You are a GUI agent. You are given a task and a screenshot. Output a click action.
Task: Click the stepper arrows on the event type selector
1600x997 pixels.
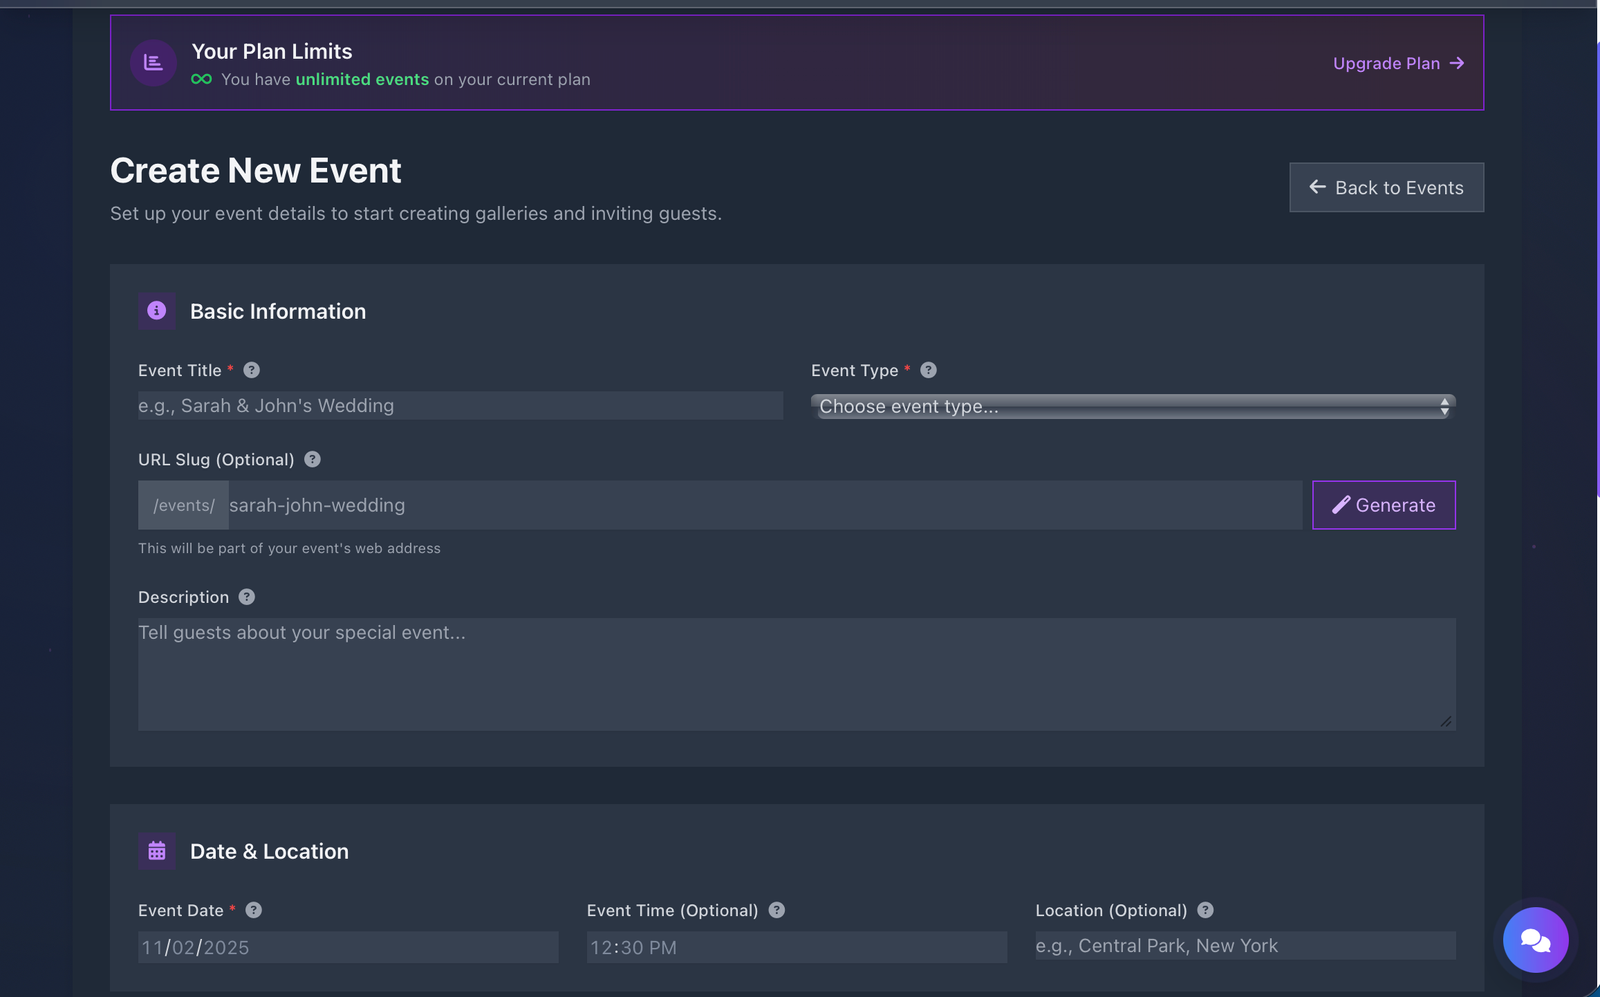[x=1444, y=406]
